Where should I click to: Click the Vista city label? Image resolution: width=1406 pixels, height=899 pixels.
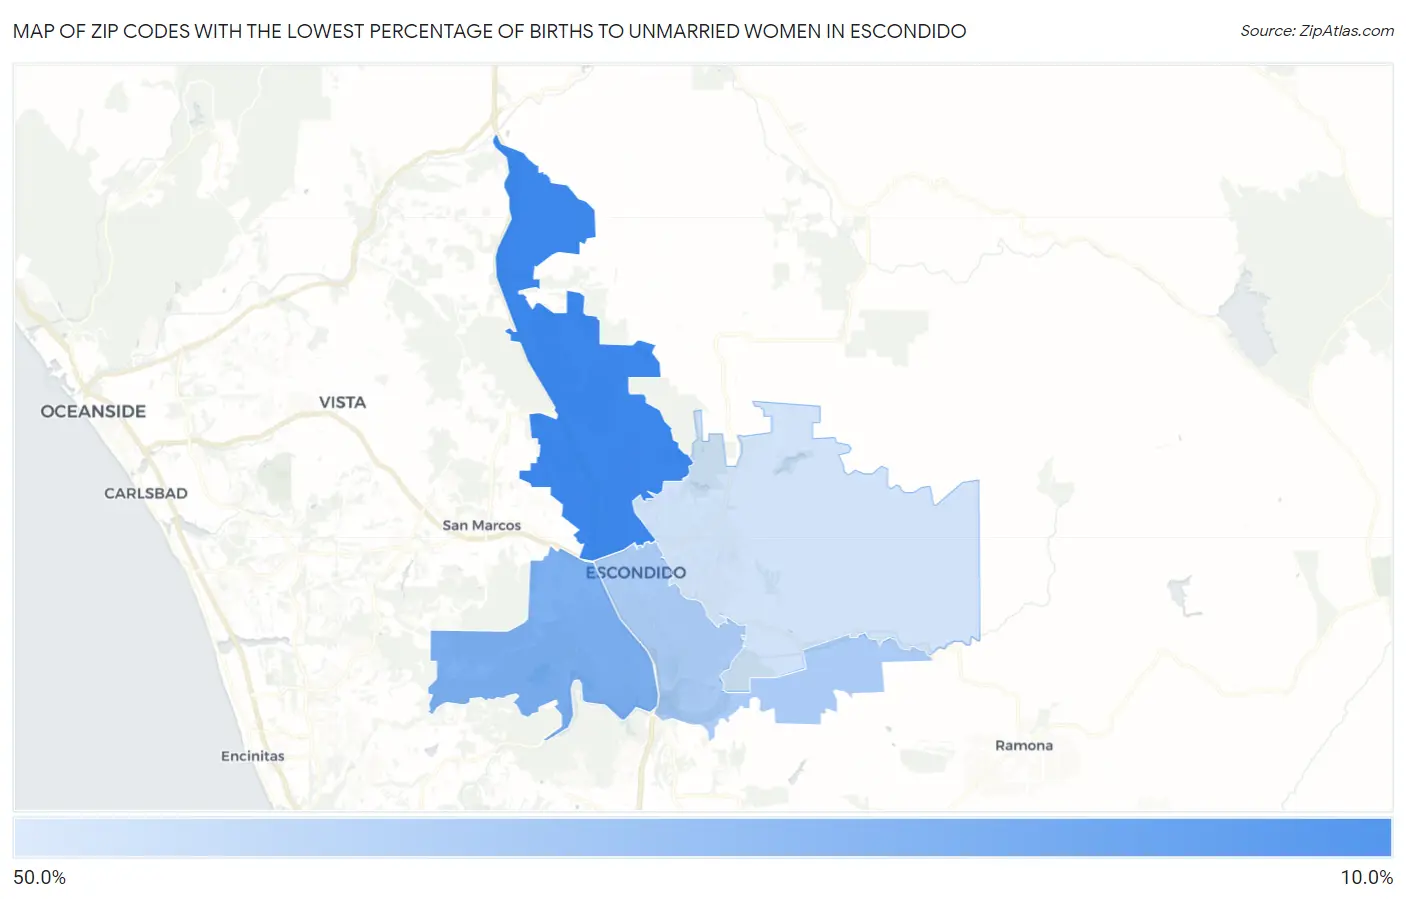(x=342, y=402)
